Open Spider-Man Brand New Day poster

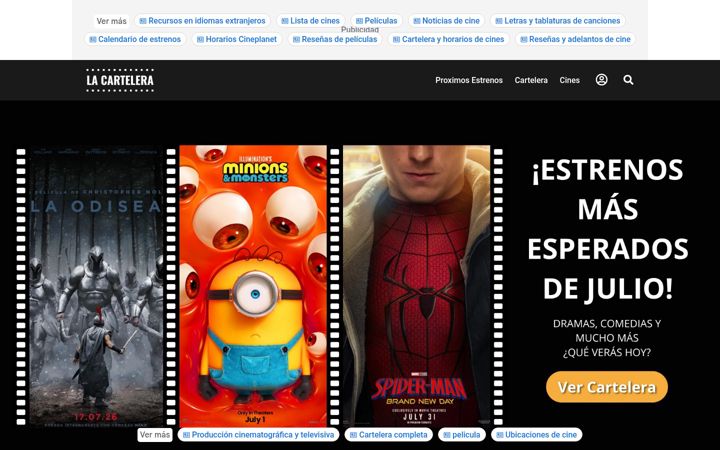(x=416, y=286)
